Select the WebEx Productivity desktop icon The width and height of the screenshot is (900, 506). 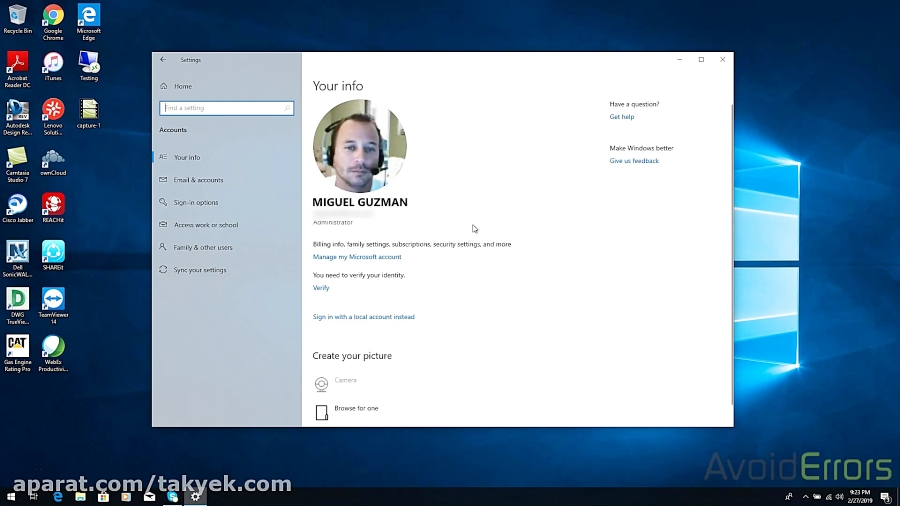pos(53,354)
